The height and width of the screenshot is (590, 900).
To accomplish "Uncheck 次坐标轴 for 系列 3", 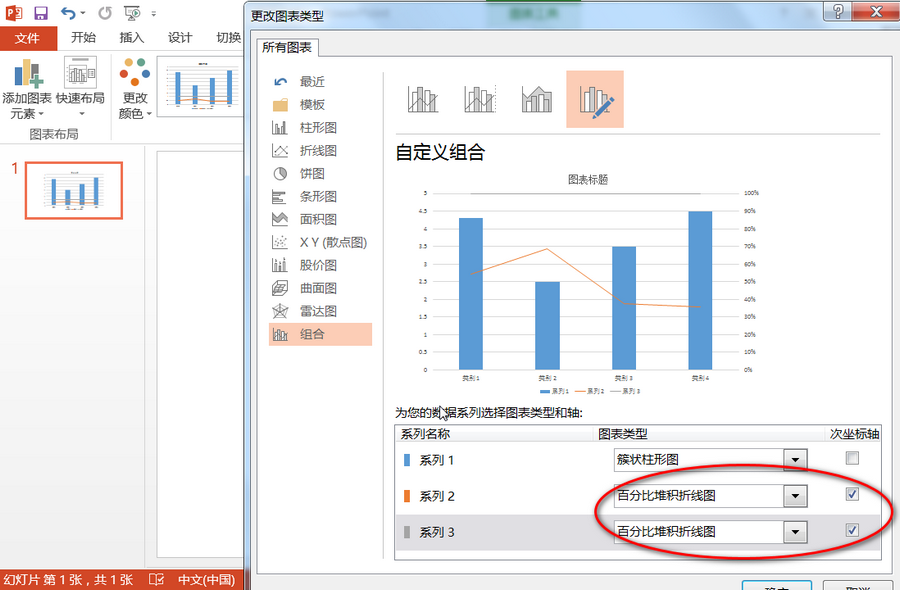I will [853, 531].
